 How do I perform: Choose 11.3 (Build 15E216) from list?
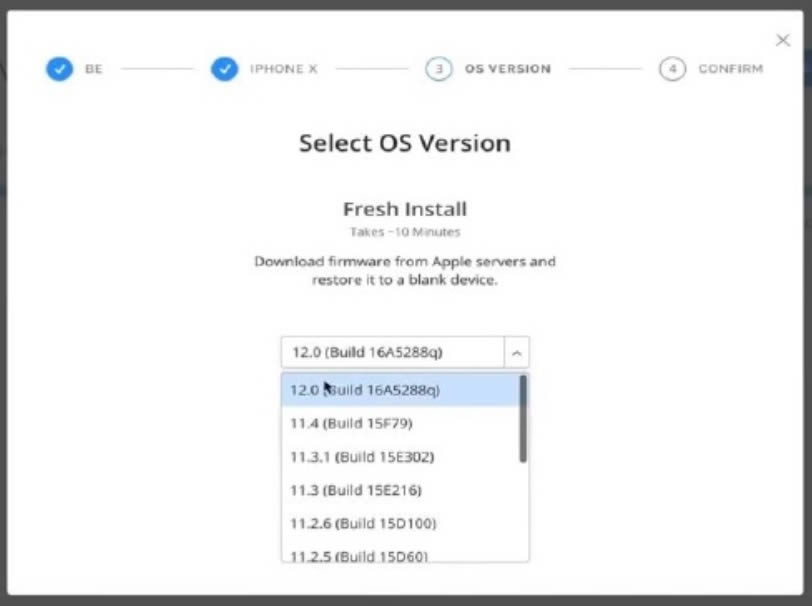pyautogui.click(x=400, y=490)
